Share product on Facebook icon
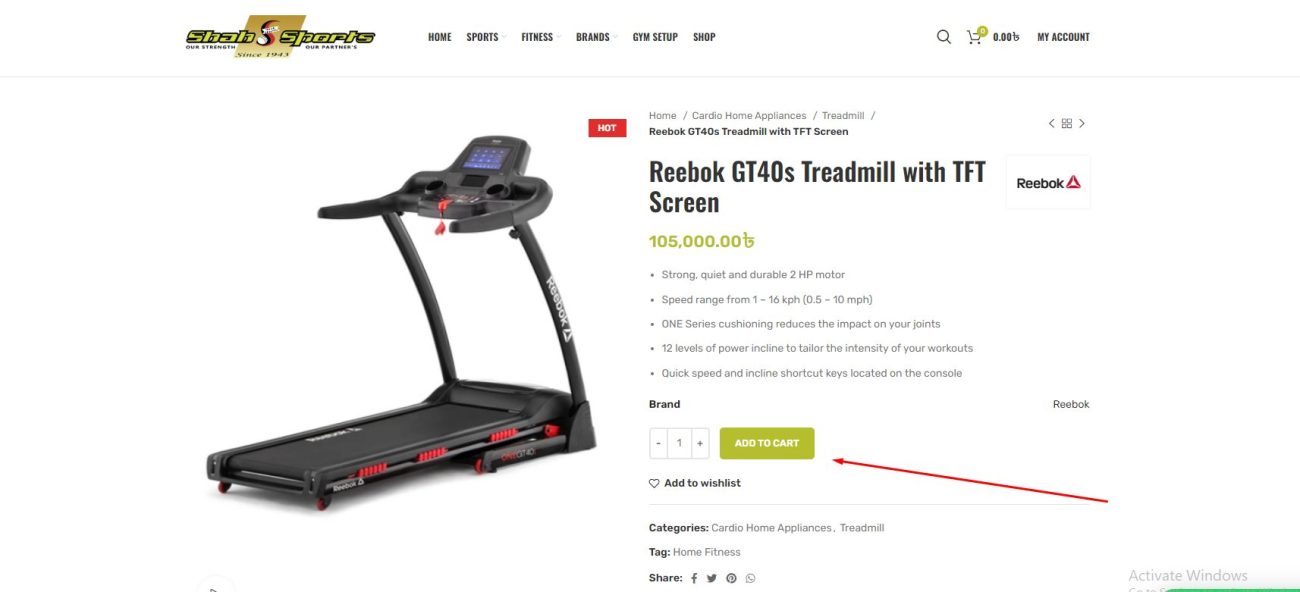Image resolution: width=1300 pixels, height=592 pixels. pos(694,578)
